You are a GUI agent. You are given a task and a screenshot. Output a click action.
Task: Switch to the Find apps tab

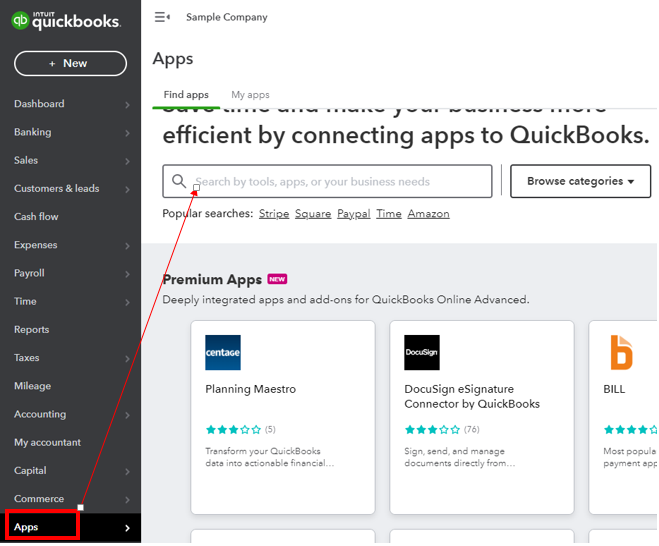pos(186,95)
